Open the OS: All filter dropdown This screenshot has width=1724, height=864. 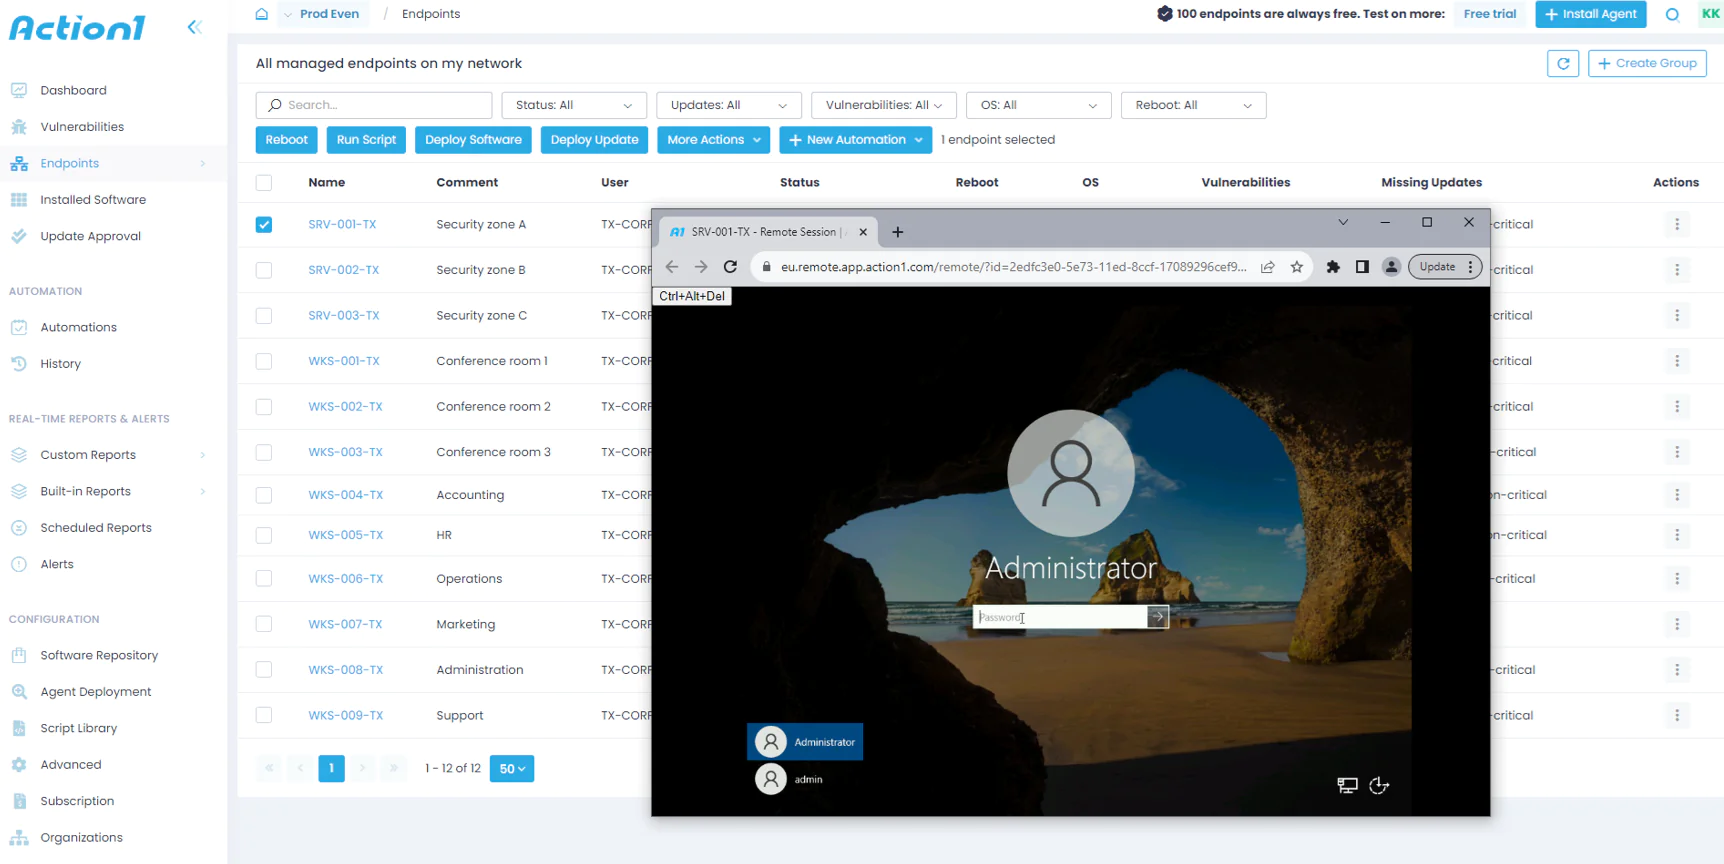point(1039,105)
